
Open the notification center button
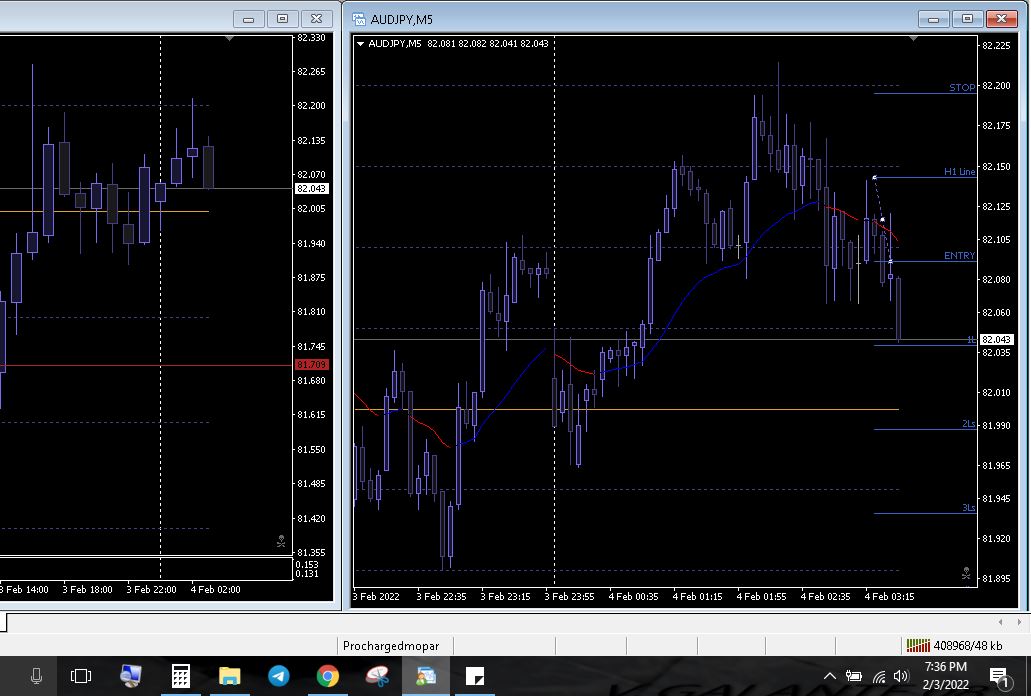(x=997, y=676)
